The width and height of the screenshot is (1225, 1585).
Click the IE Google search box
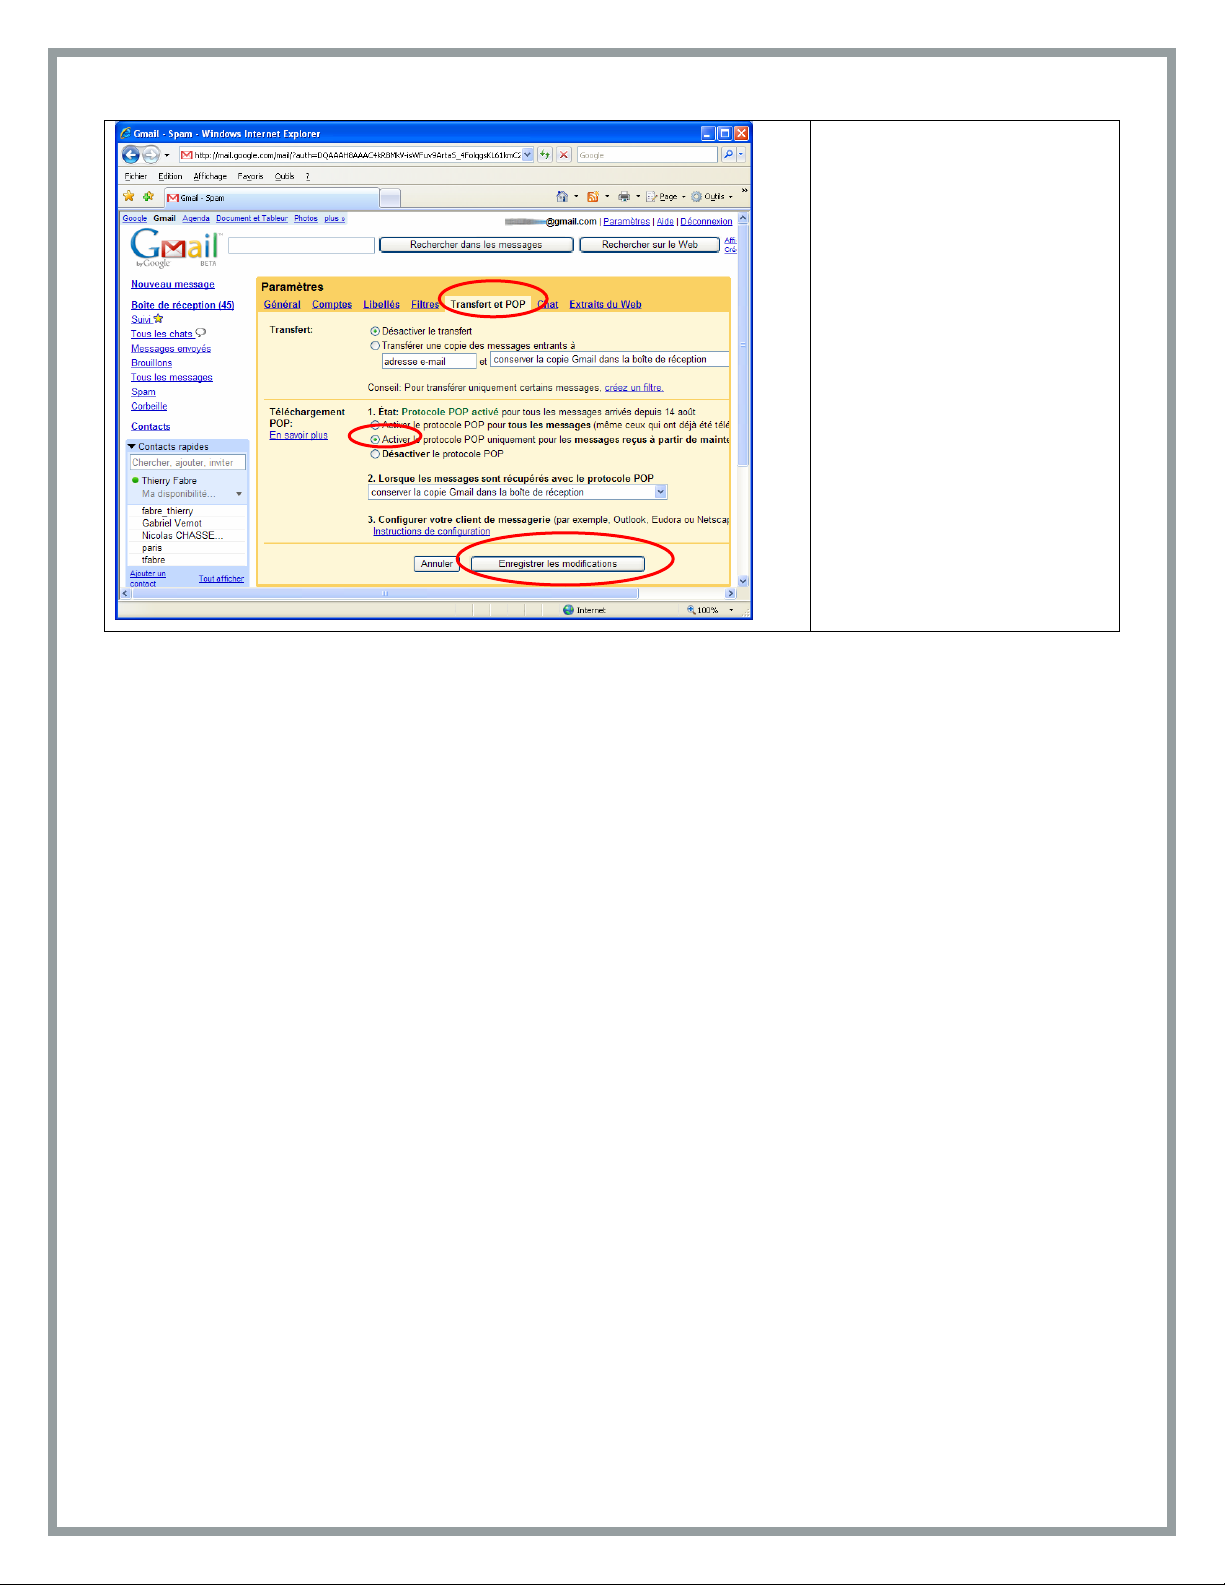(x=647, y=155)
